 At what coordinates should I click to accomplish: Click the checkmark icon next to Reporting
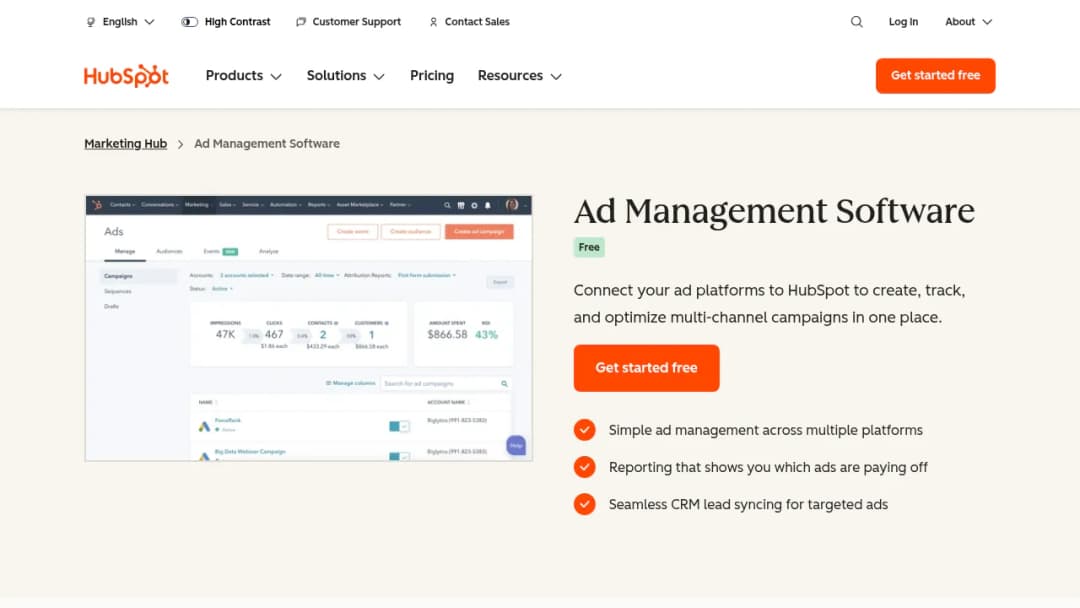[585, 467]
